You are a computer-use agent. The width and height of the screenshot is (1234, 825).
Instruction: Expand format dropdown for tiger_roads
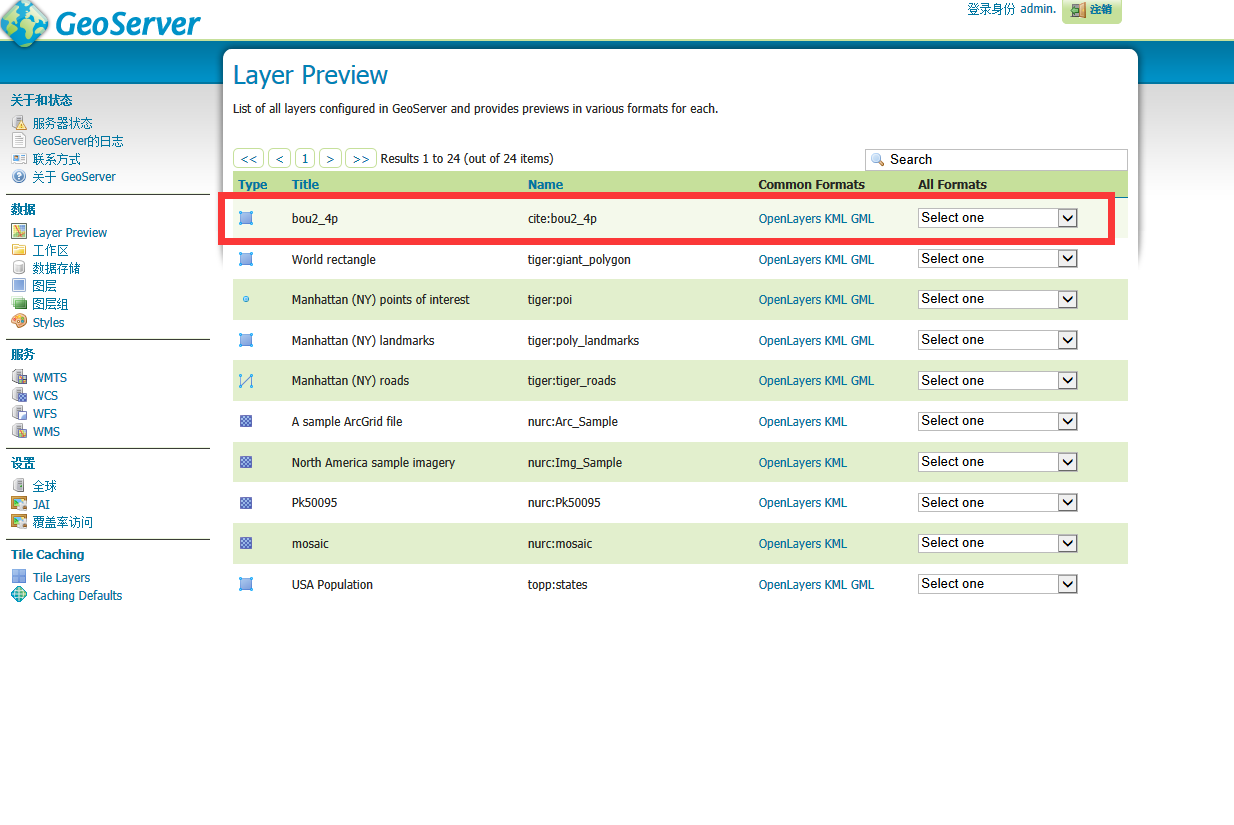tap(997, 381)
